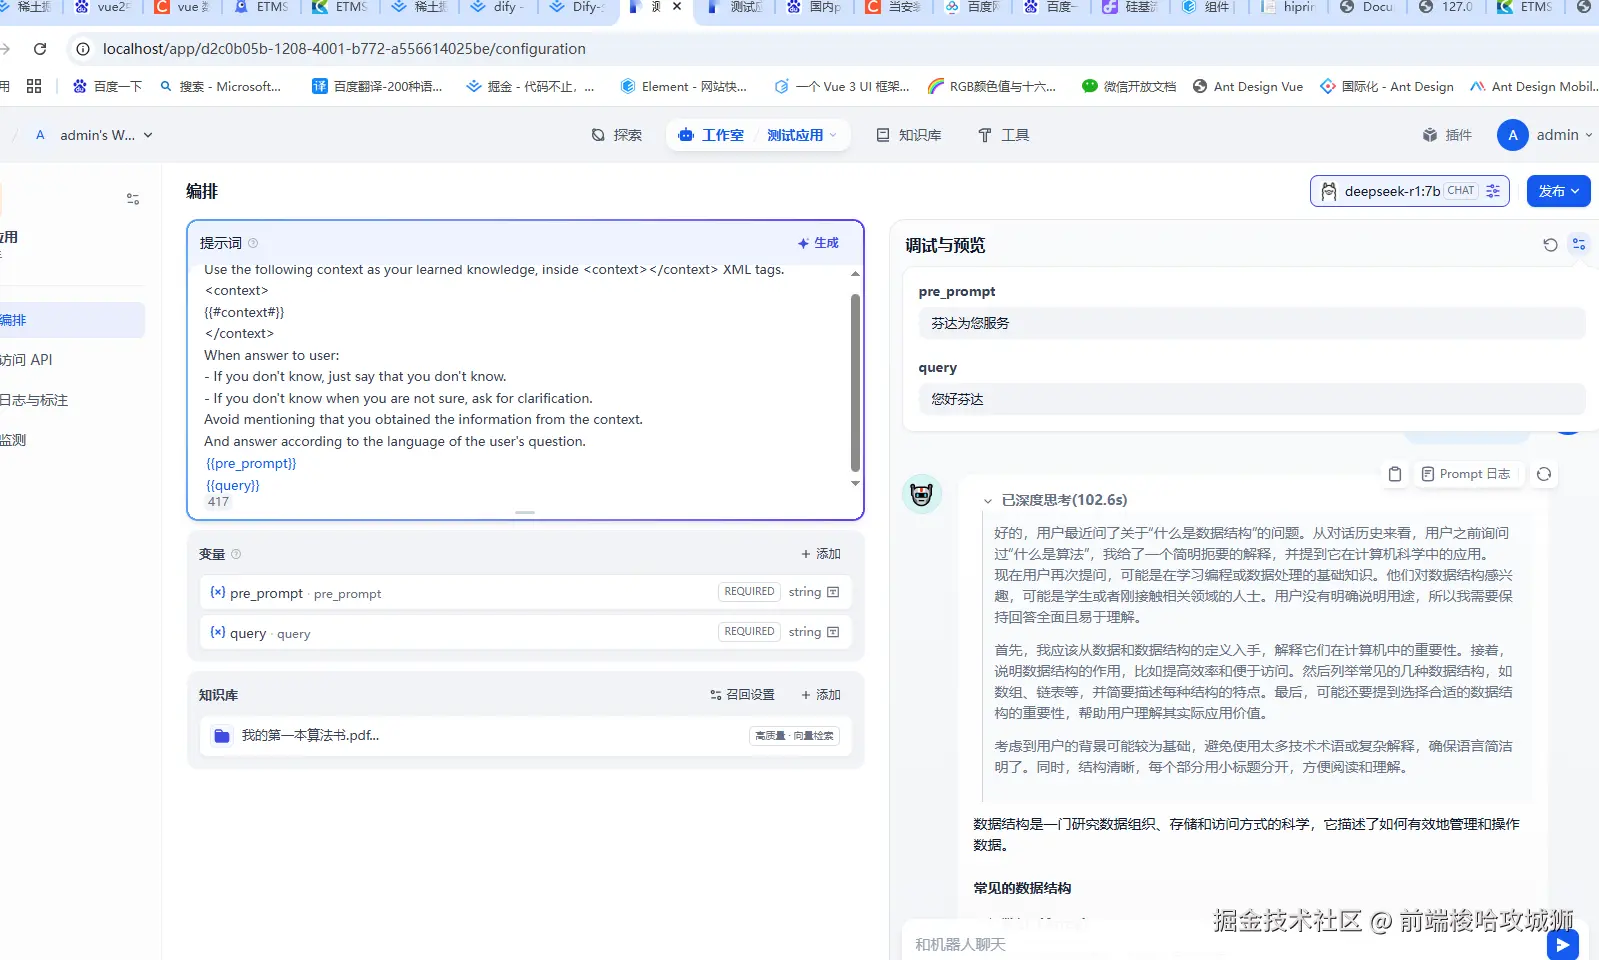1599x960 pixels.
Task: Collapse the 已深度思考 thinking section
Action: [x=987, y=500]
